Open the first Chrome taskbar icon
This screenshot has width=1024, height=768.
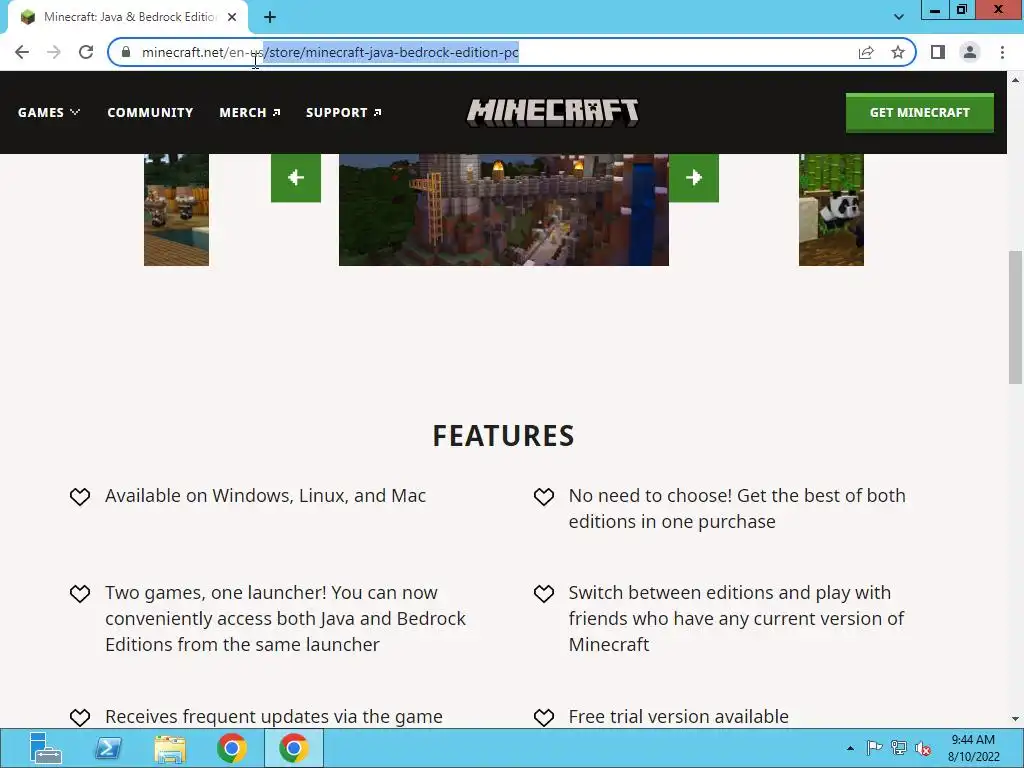(x=232, y=748)
